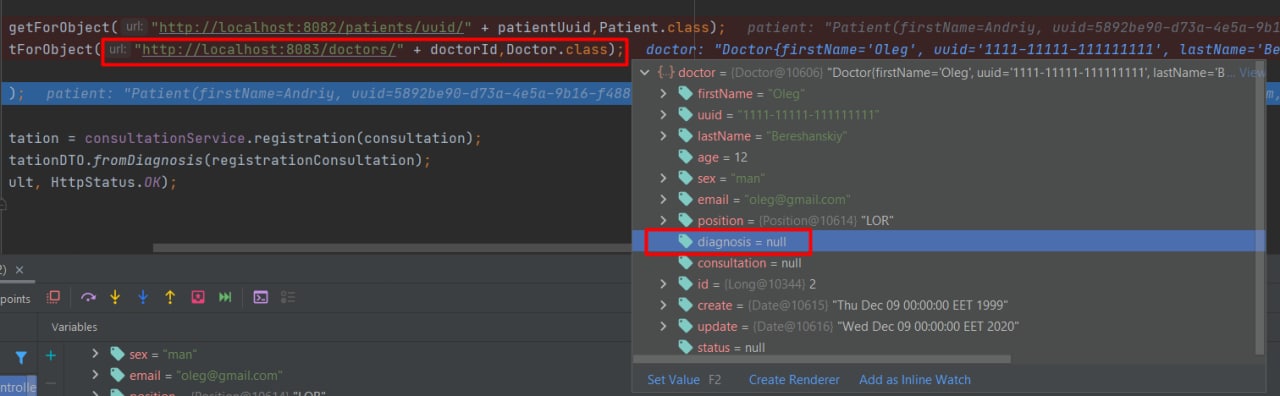
Task: Click the minus remove watch icon
Action: coord(51,384)
